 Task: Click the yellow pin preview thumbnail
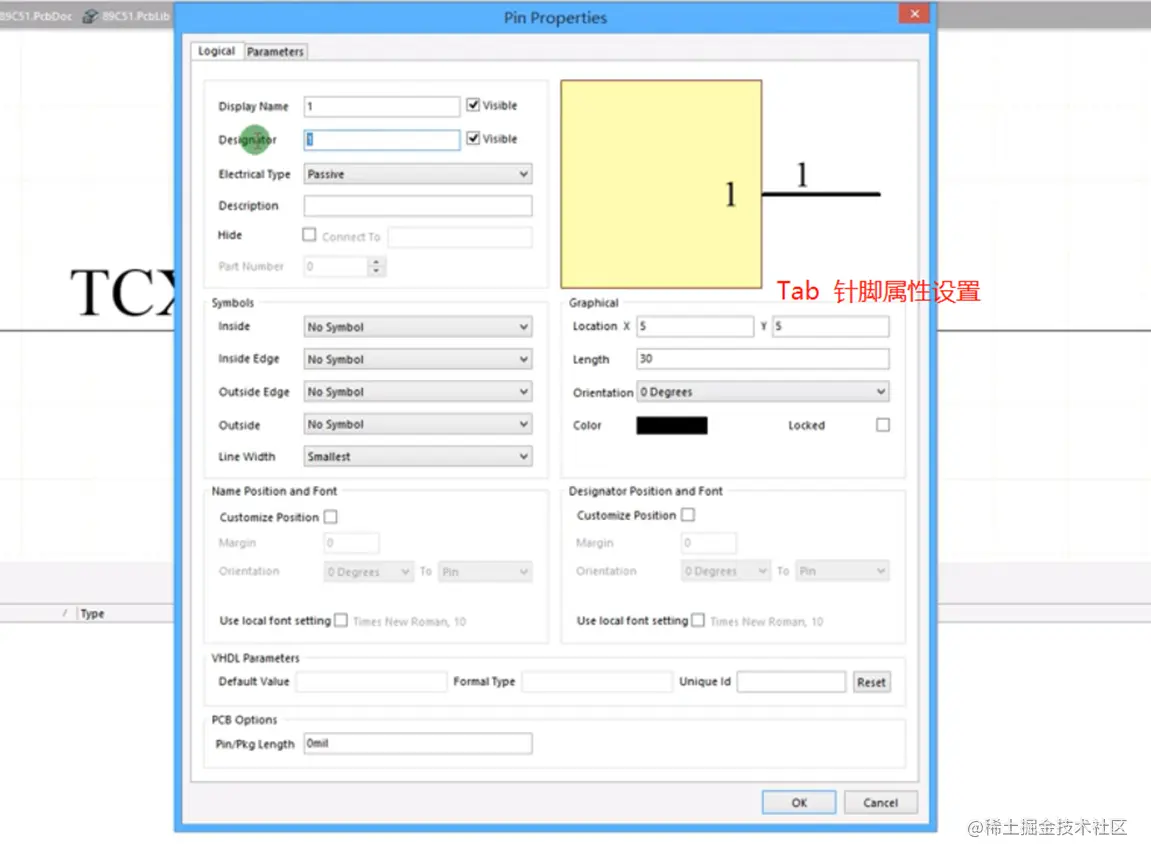[x=661, y=184]
